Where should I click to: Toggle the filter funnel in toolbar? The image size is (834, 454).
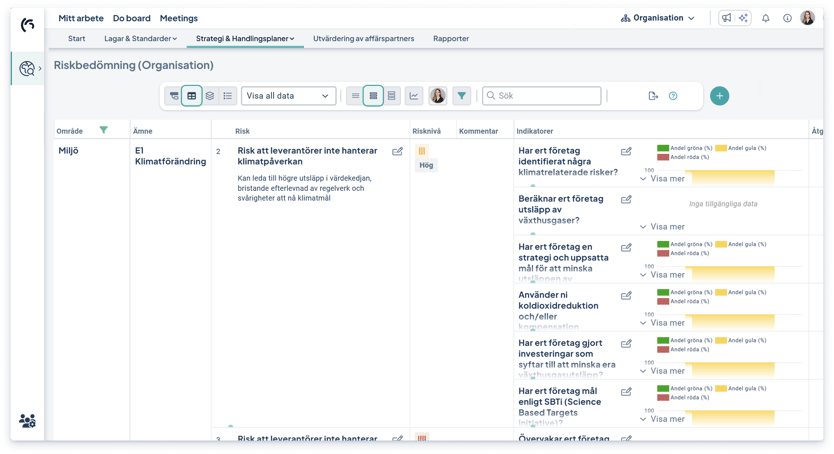[x=461, y=96]
